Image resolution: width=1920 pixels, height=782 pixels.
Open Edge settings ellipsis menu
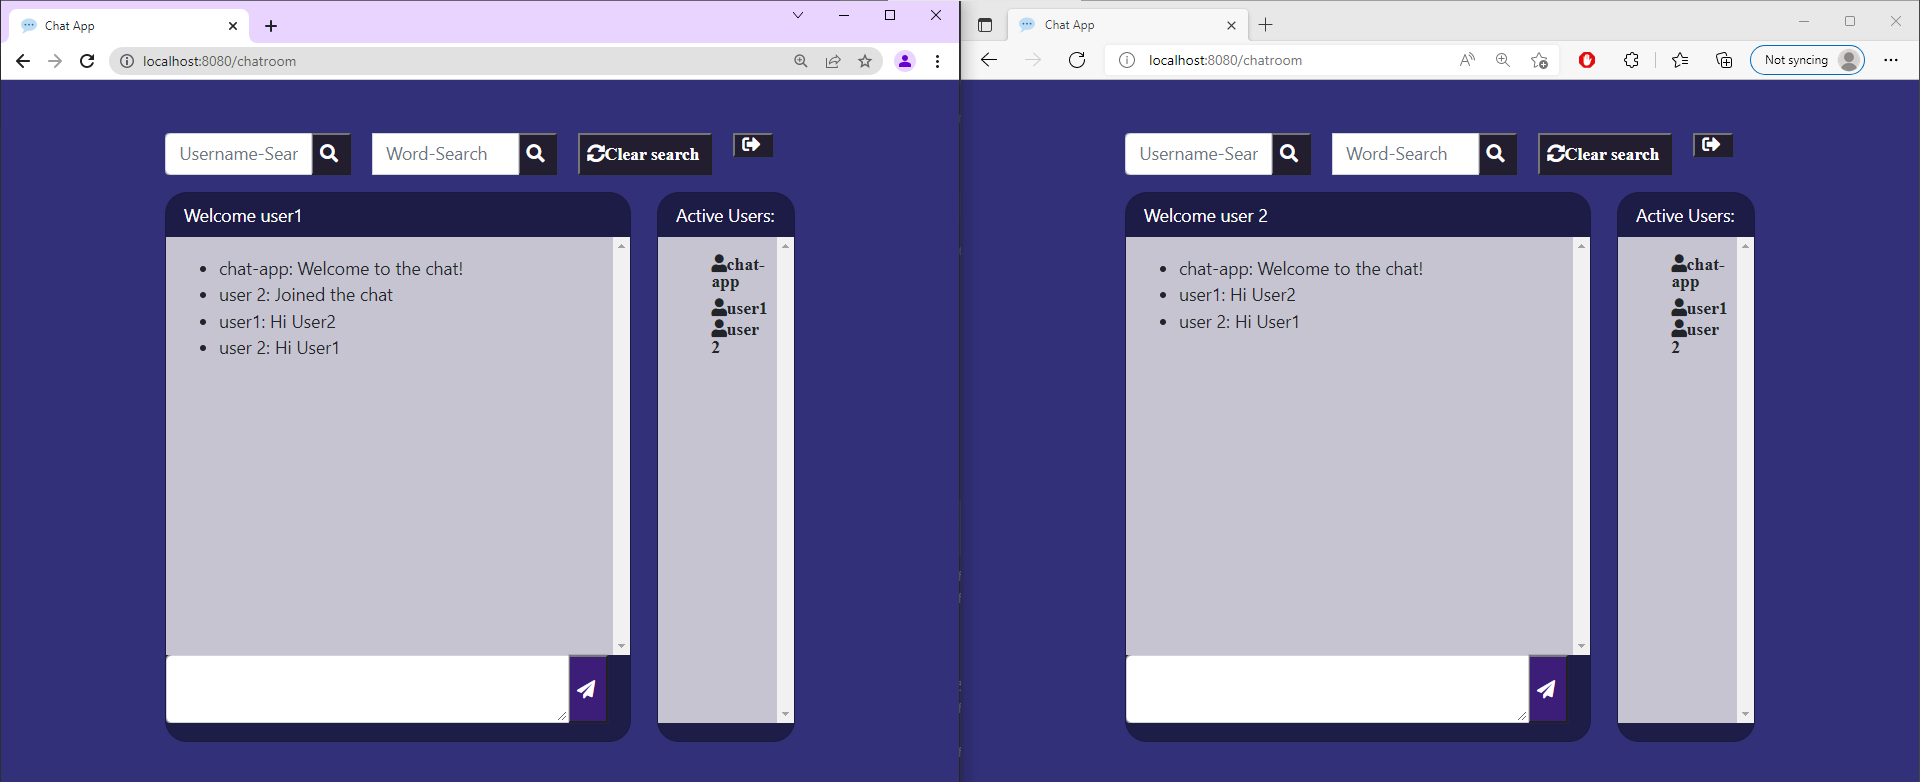tap(1891, 60)
